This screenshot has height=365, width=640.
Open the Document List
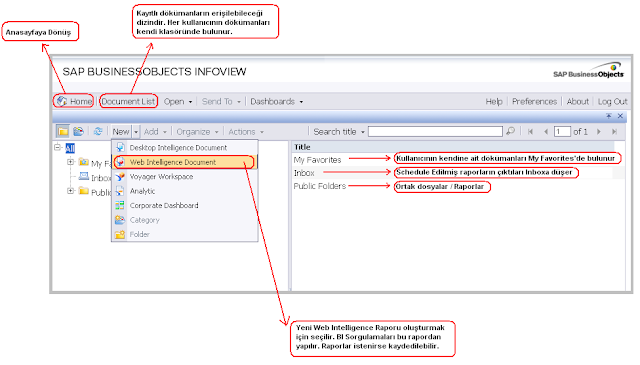[128, 101]
